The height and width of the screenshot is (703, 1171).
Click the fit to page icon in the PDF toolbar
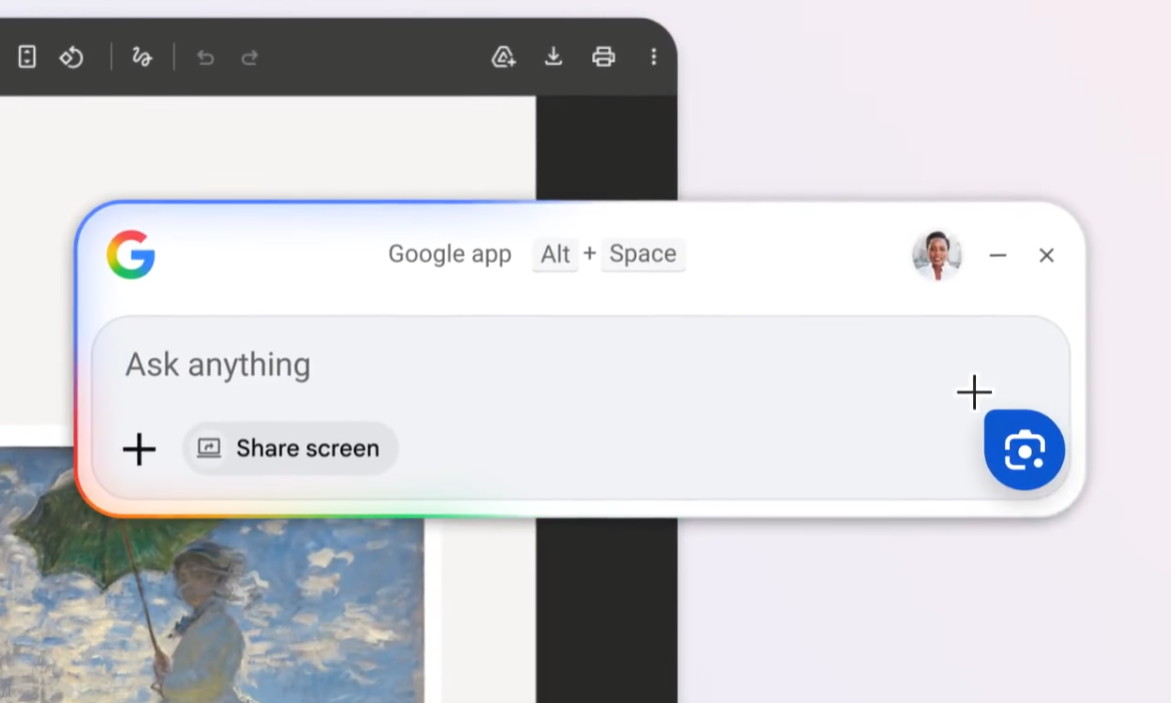(27, 57)
